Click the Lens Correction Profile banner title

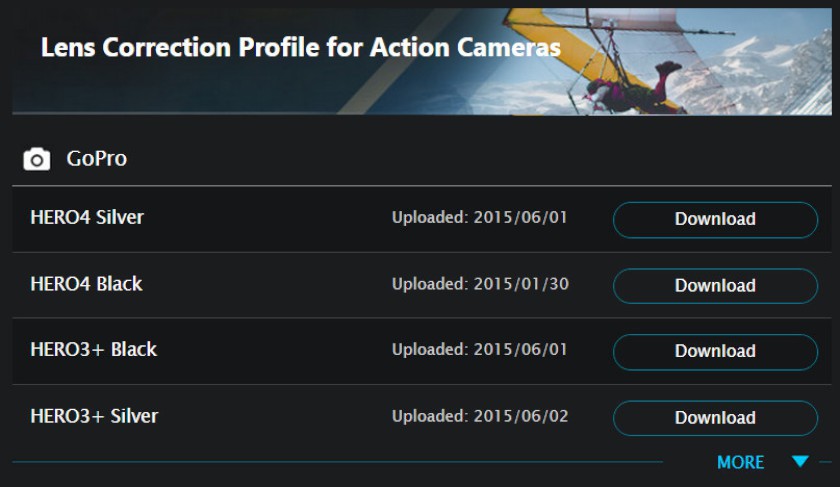pyautogui.click(x=301, y=48)
